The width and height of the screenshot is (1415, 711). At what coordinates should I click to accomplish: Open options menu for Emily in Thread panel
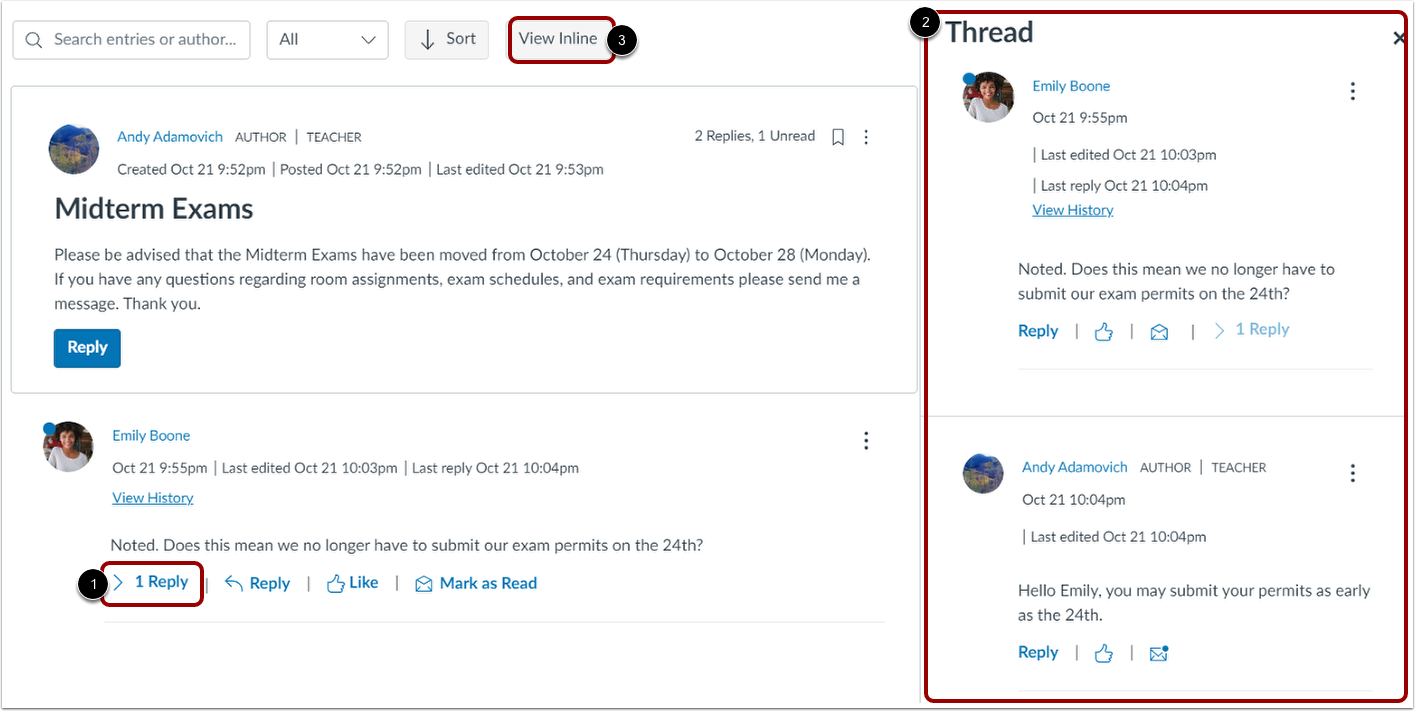pos(1352,92)
